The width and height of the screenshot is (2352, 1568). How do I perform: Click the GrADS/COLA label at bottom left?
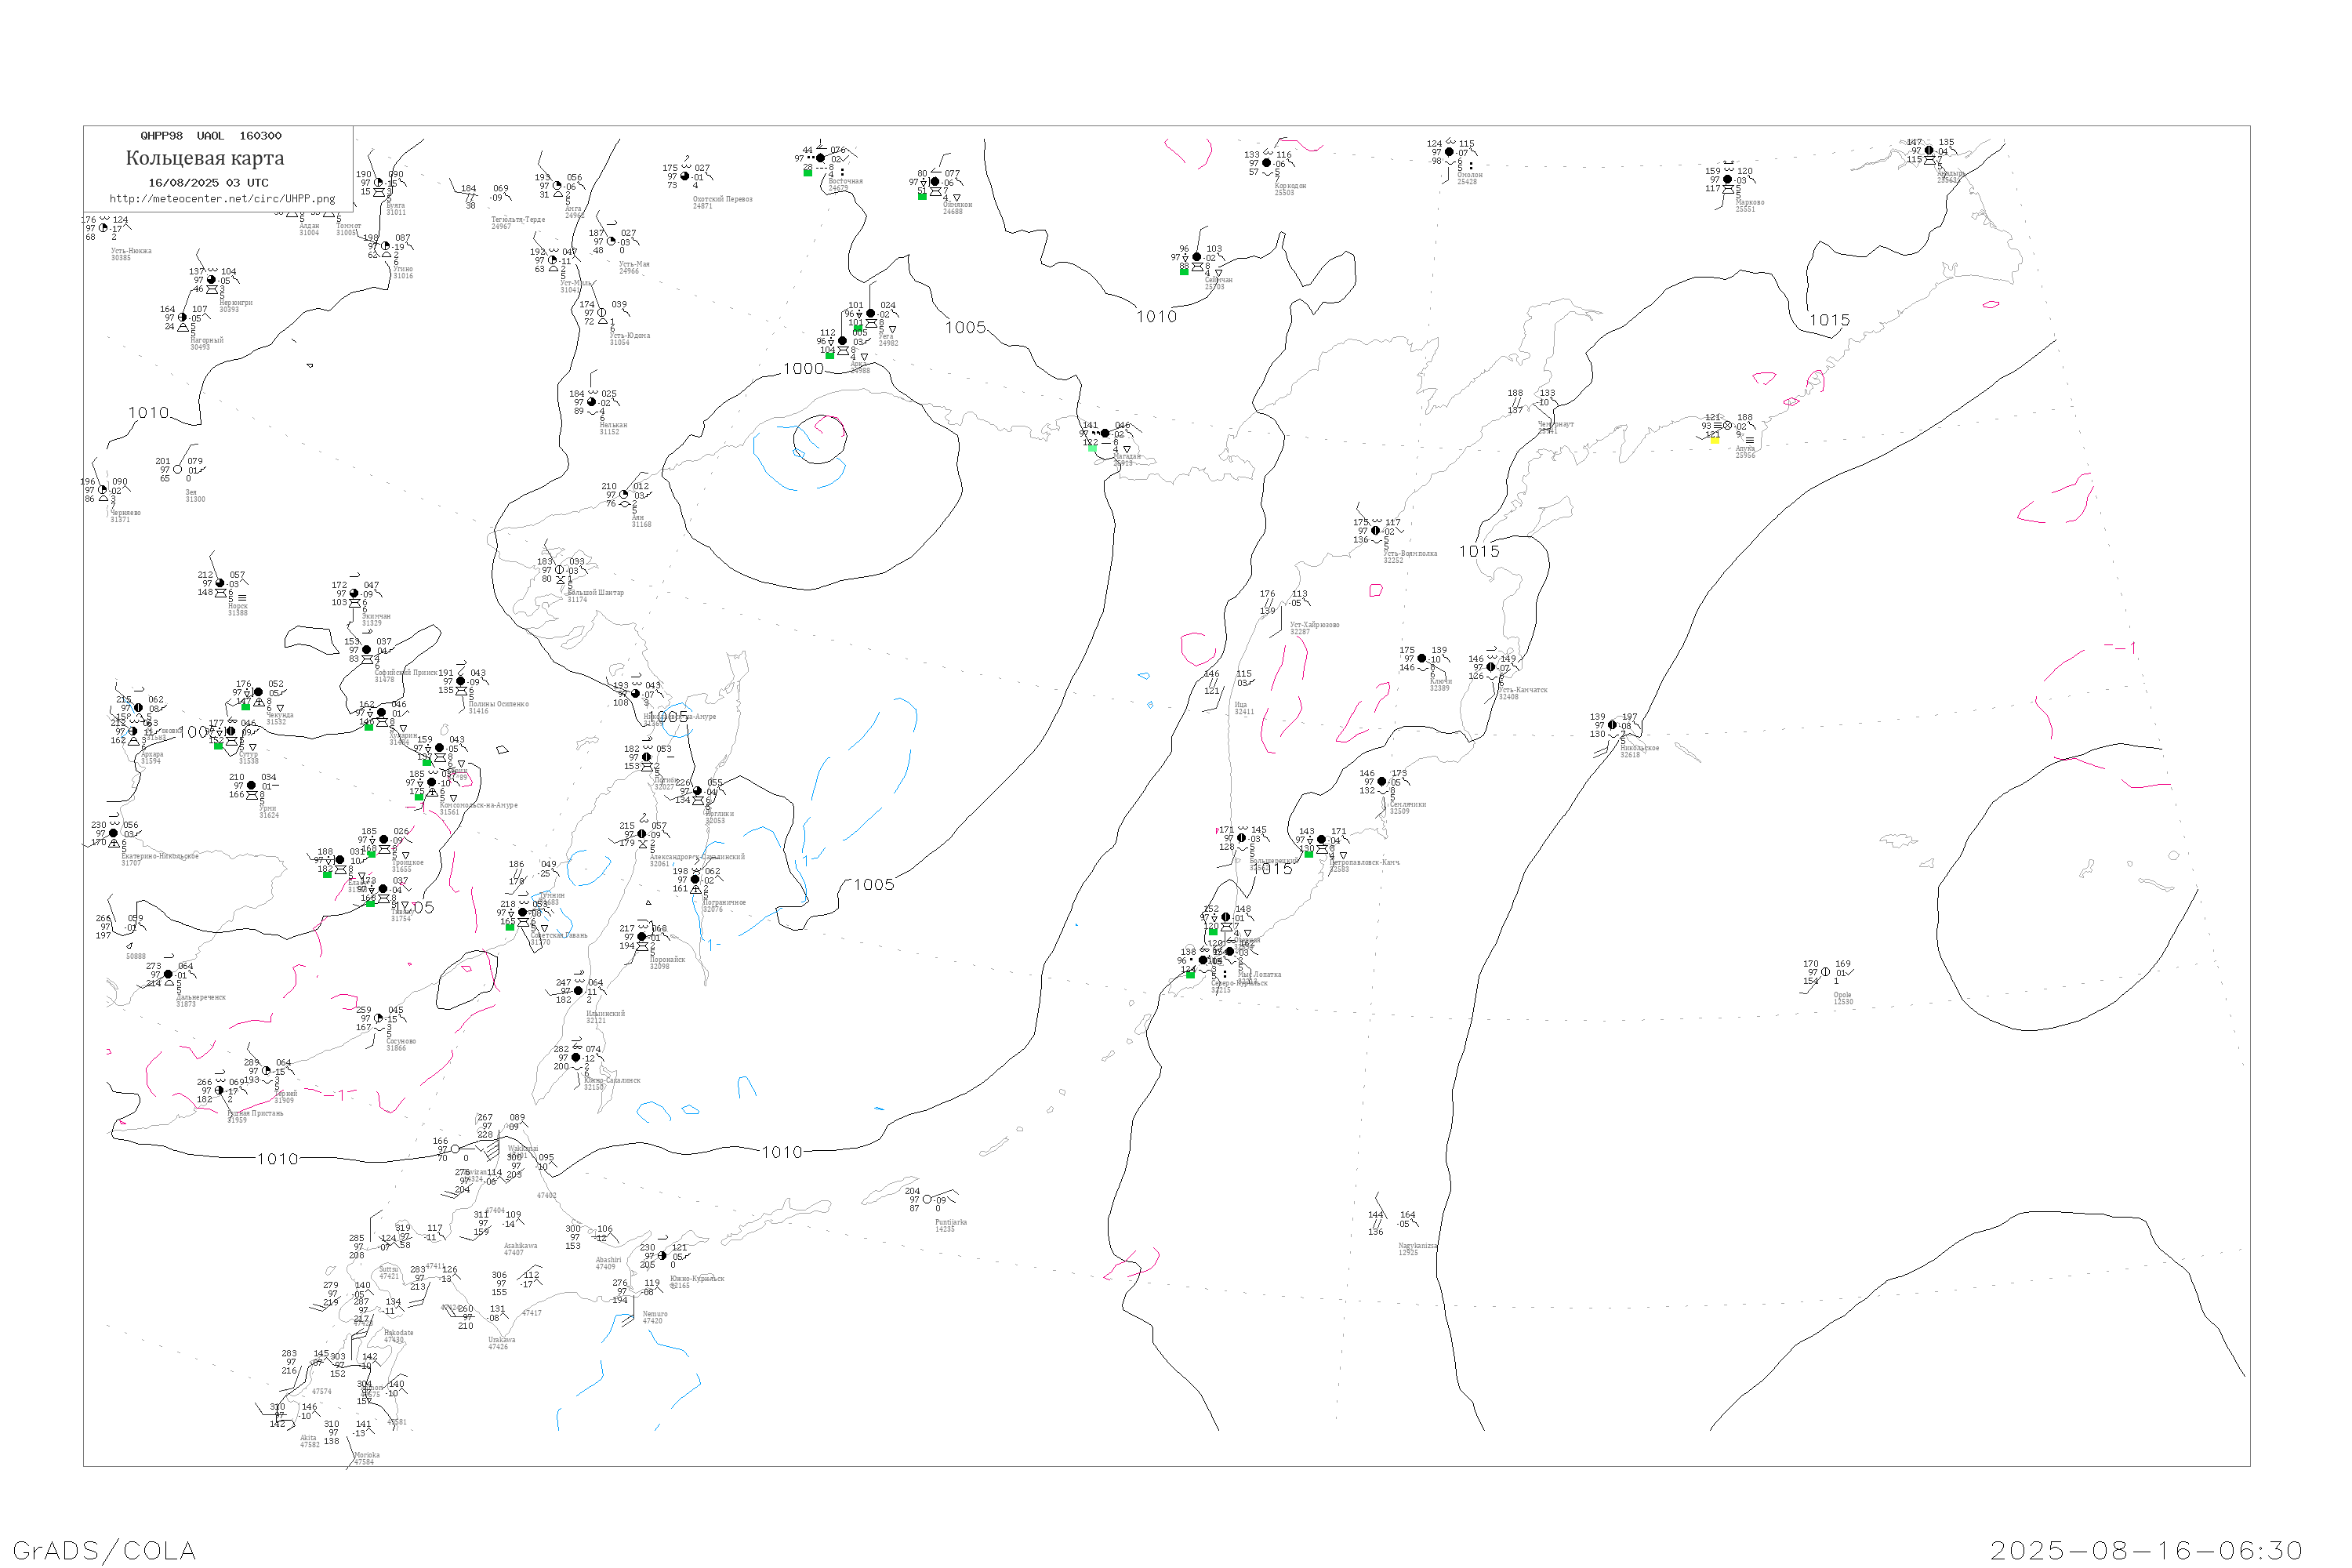tap(104, 1550)
